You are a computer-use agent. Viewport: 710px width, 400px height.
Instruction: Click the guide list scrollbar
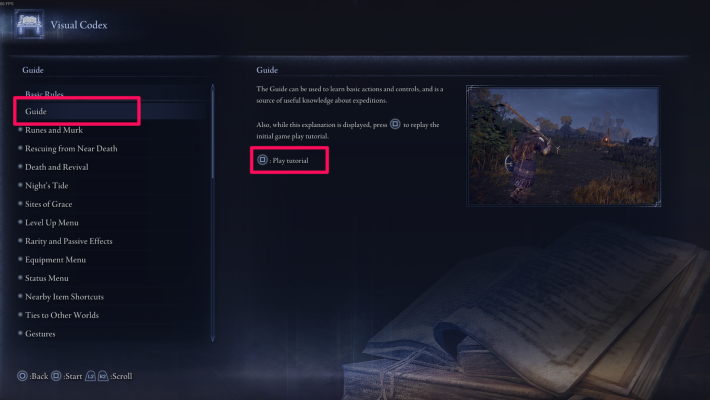pos(212,212)
